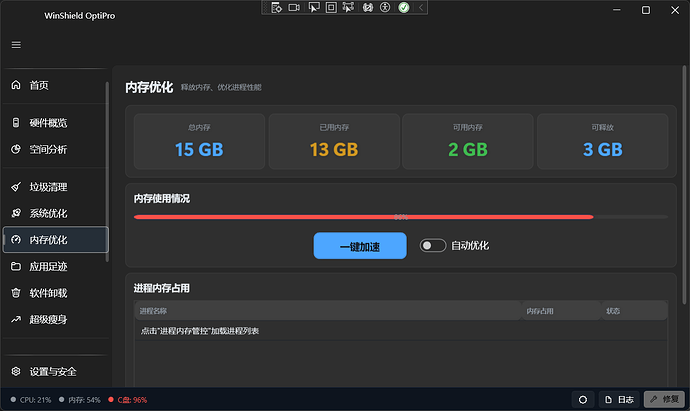Open the 空间分析 space analysis page
The image size is (690, 411).
55,150
